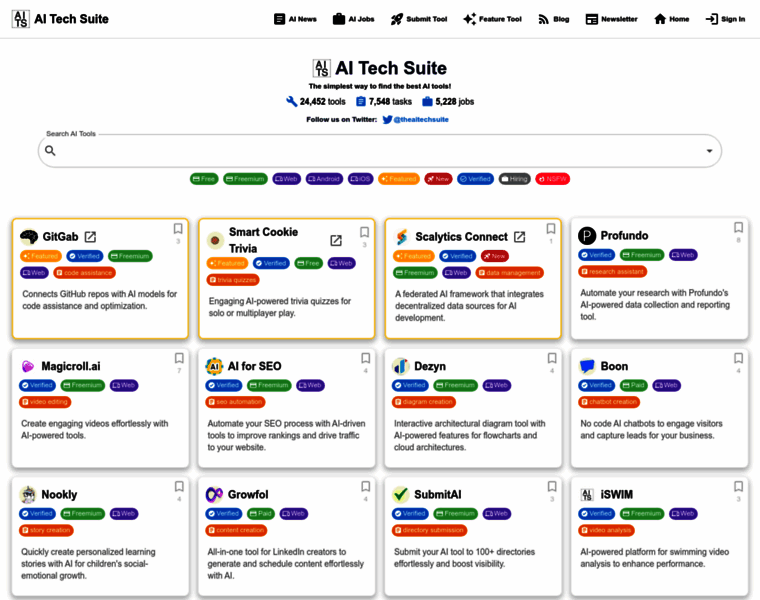Image resolution: width=760 pixels, height=600 pixels.
Task: Open the AI News menu item
Action: click(x=295, y=19)
